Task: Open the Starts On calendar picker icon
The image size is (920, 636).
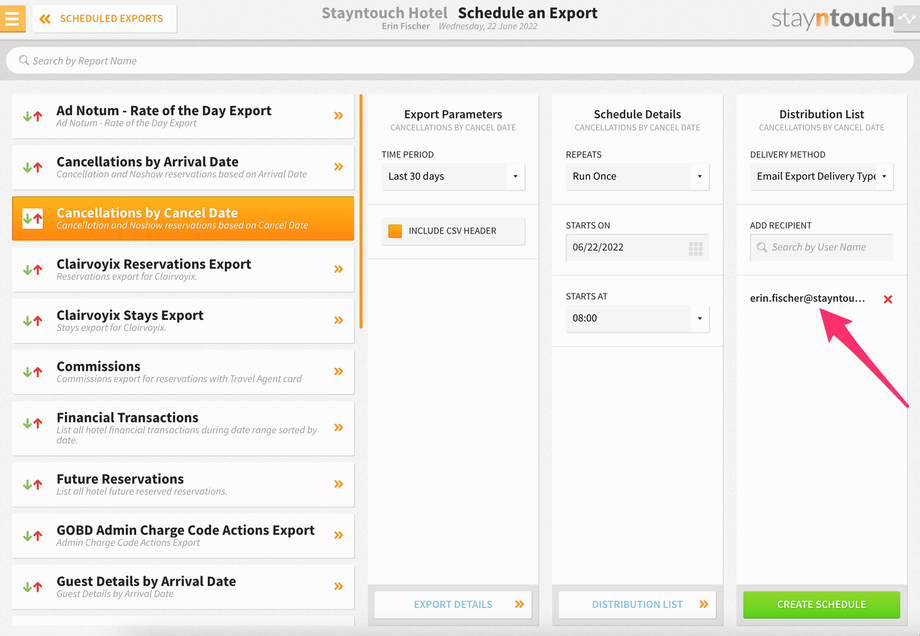Action: click(x=695, y=248)
